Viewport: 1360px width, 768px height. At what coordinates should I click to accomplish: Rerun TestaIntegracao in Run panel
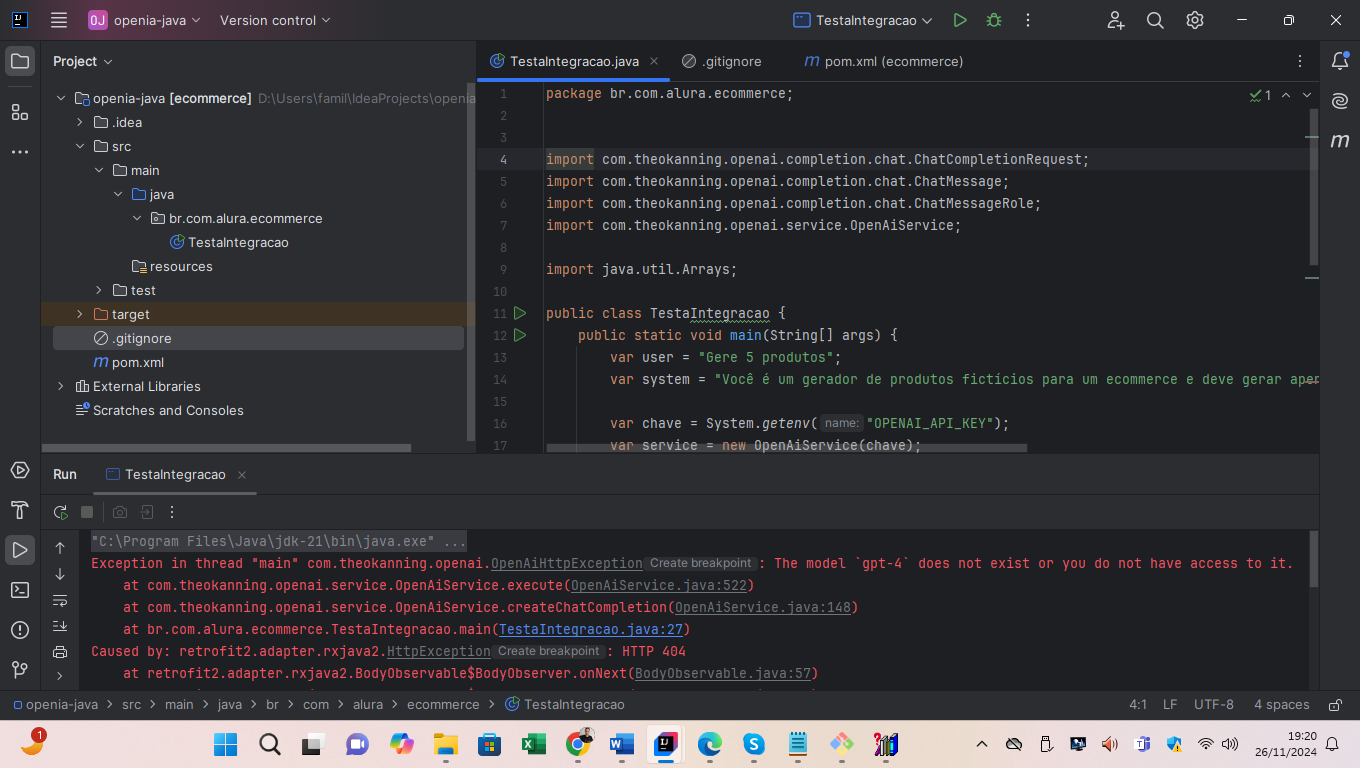coord(61,512)
